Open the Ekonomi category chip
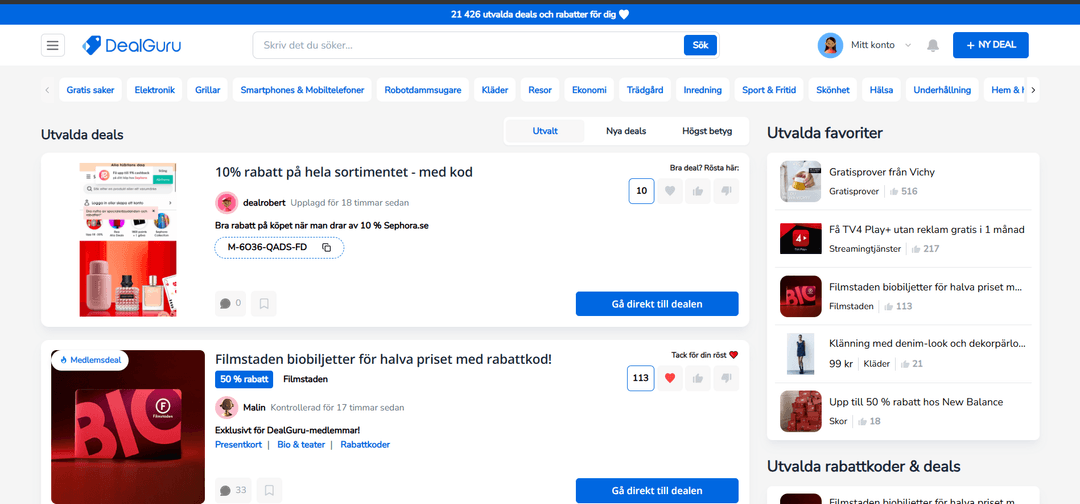This screenshot has width=1080, height=504. (x=589, y=90)
